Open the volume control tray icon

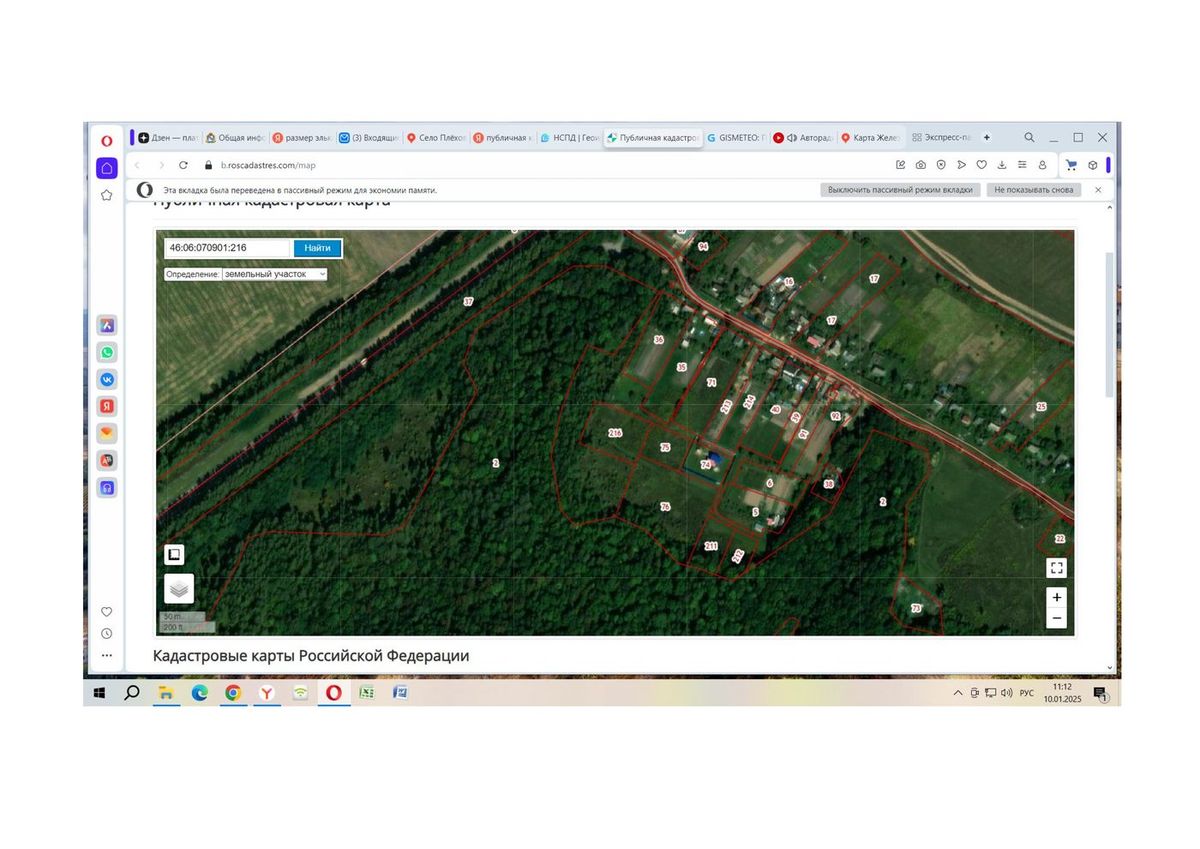coord(1006,693)
